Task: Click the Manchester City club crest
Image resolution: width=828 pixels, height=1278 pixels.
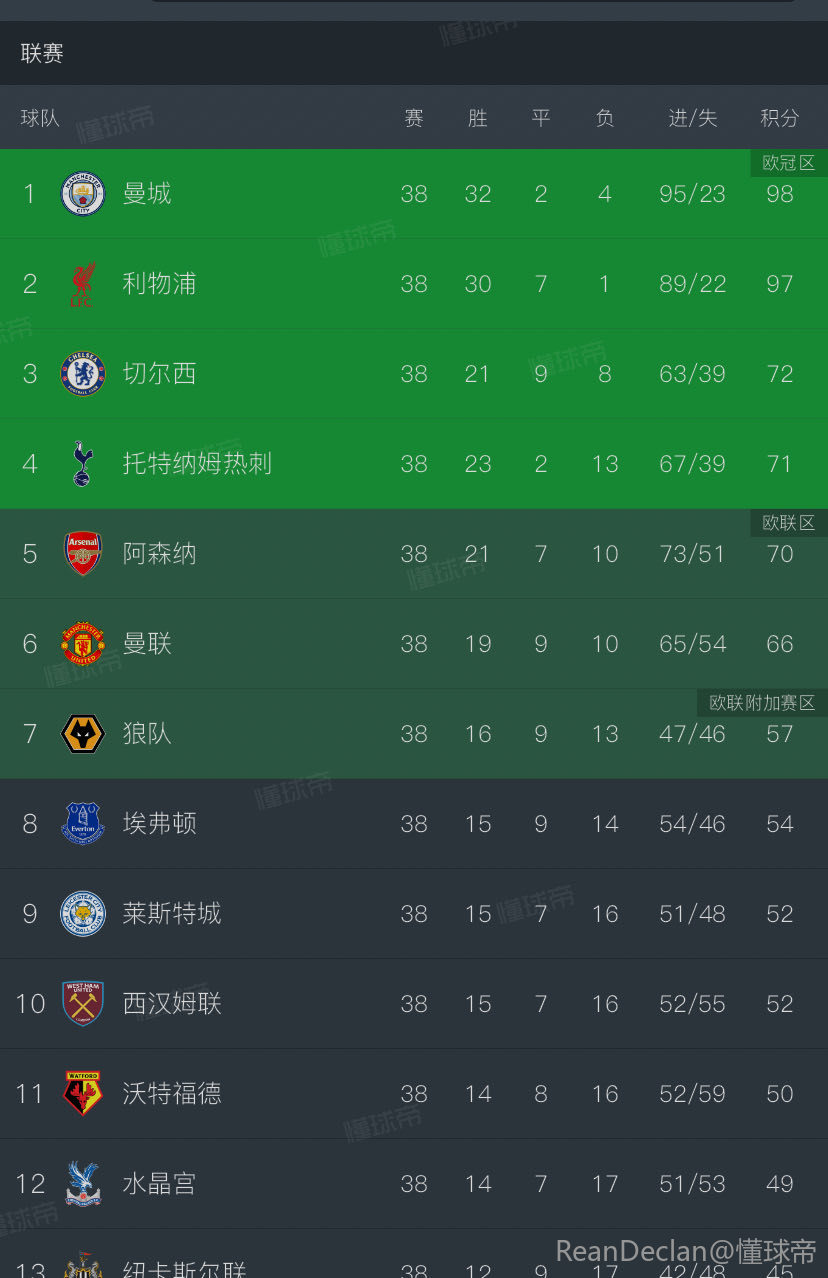Action: point(83,194)
